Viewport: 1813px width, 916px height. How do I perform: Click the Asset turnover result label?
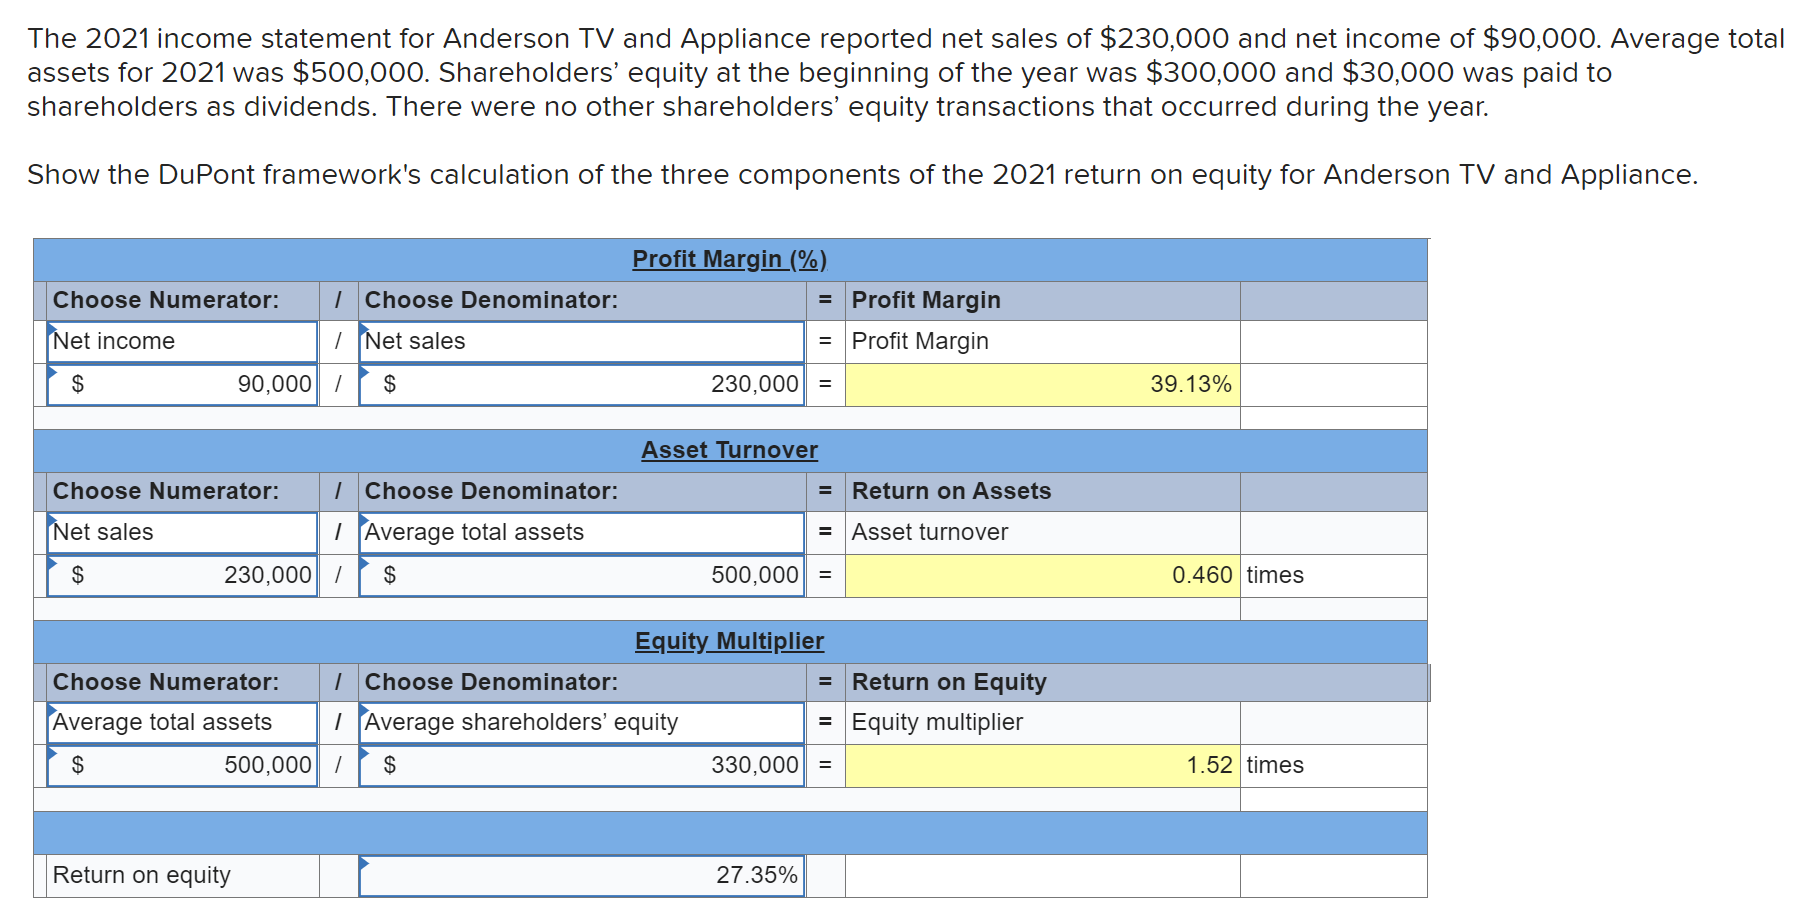click(x=929, y=532)
